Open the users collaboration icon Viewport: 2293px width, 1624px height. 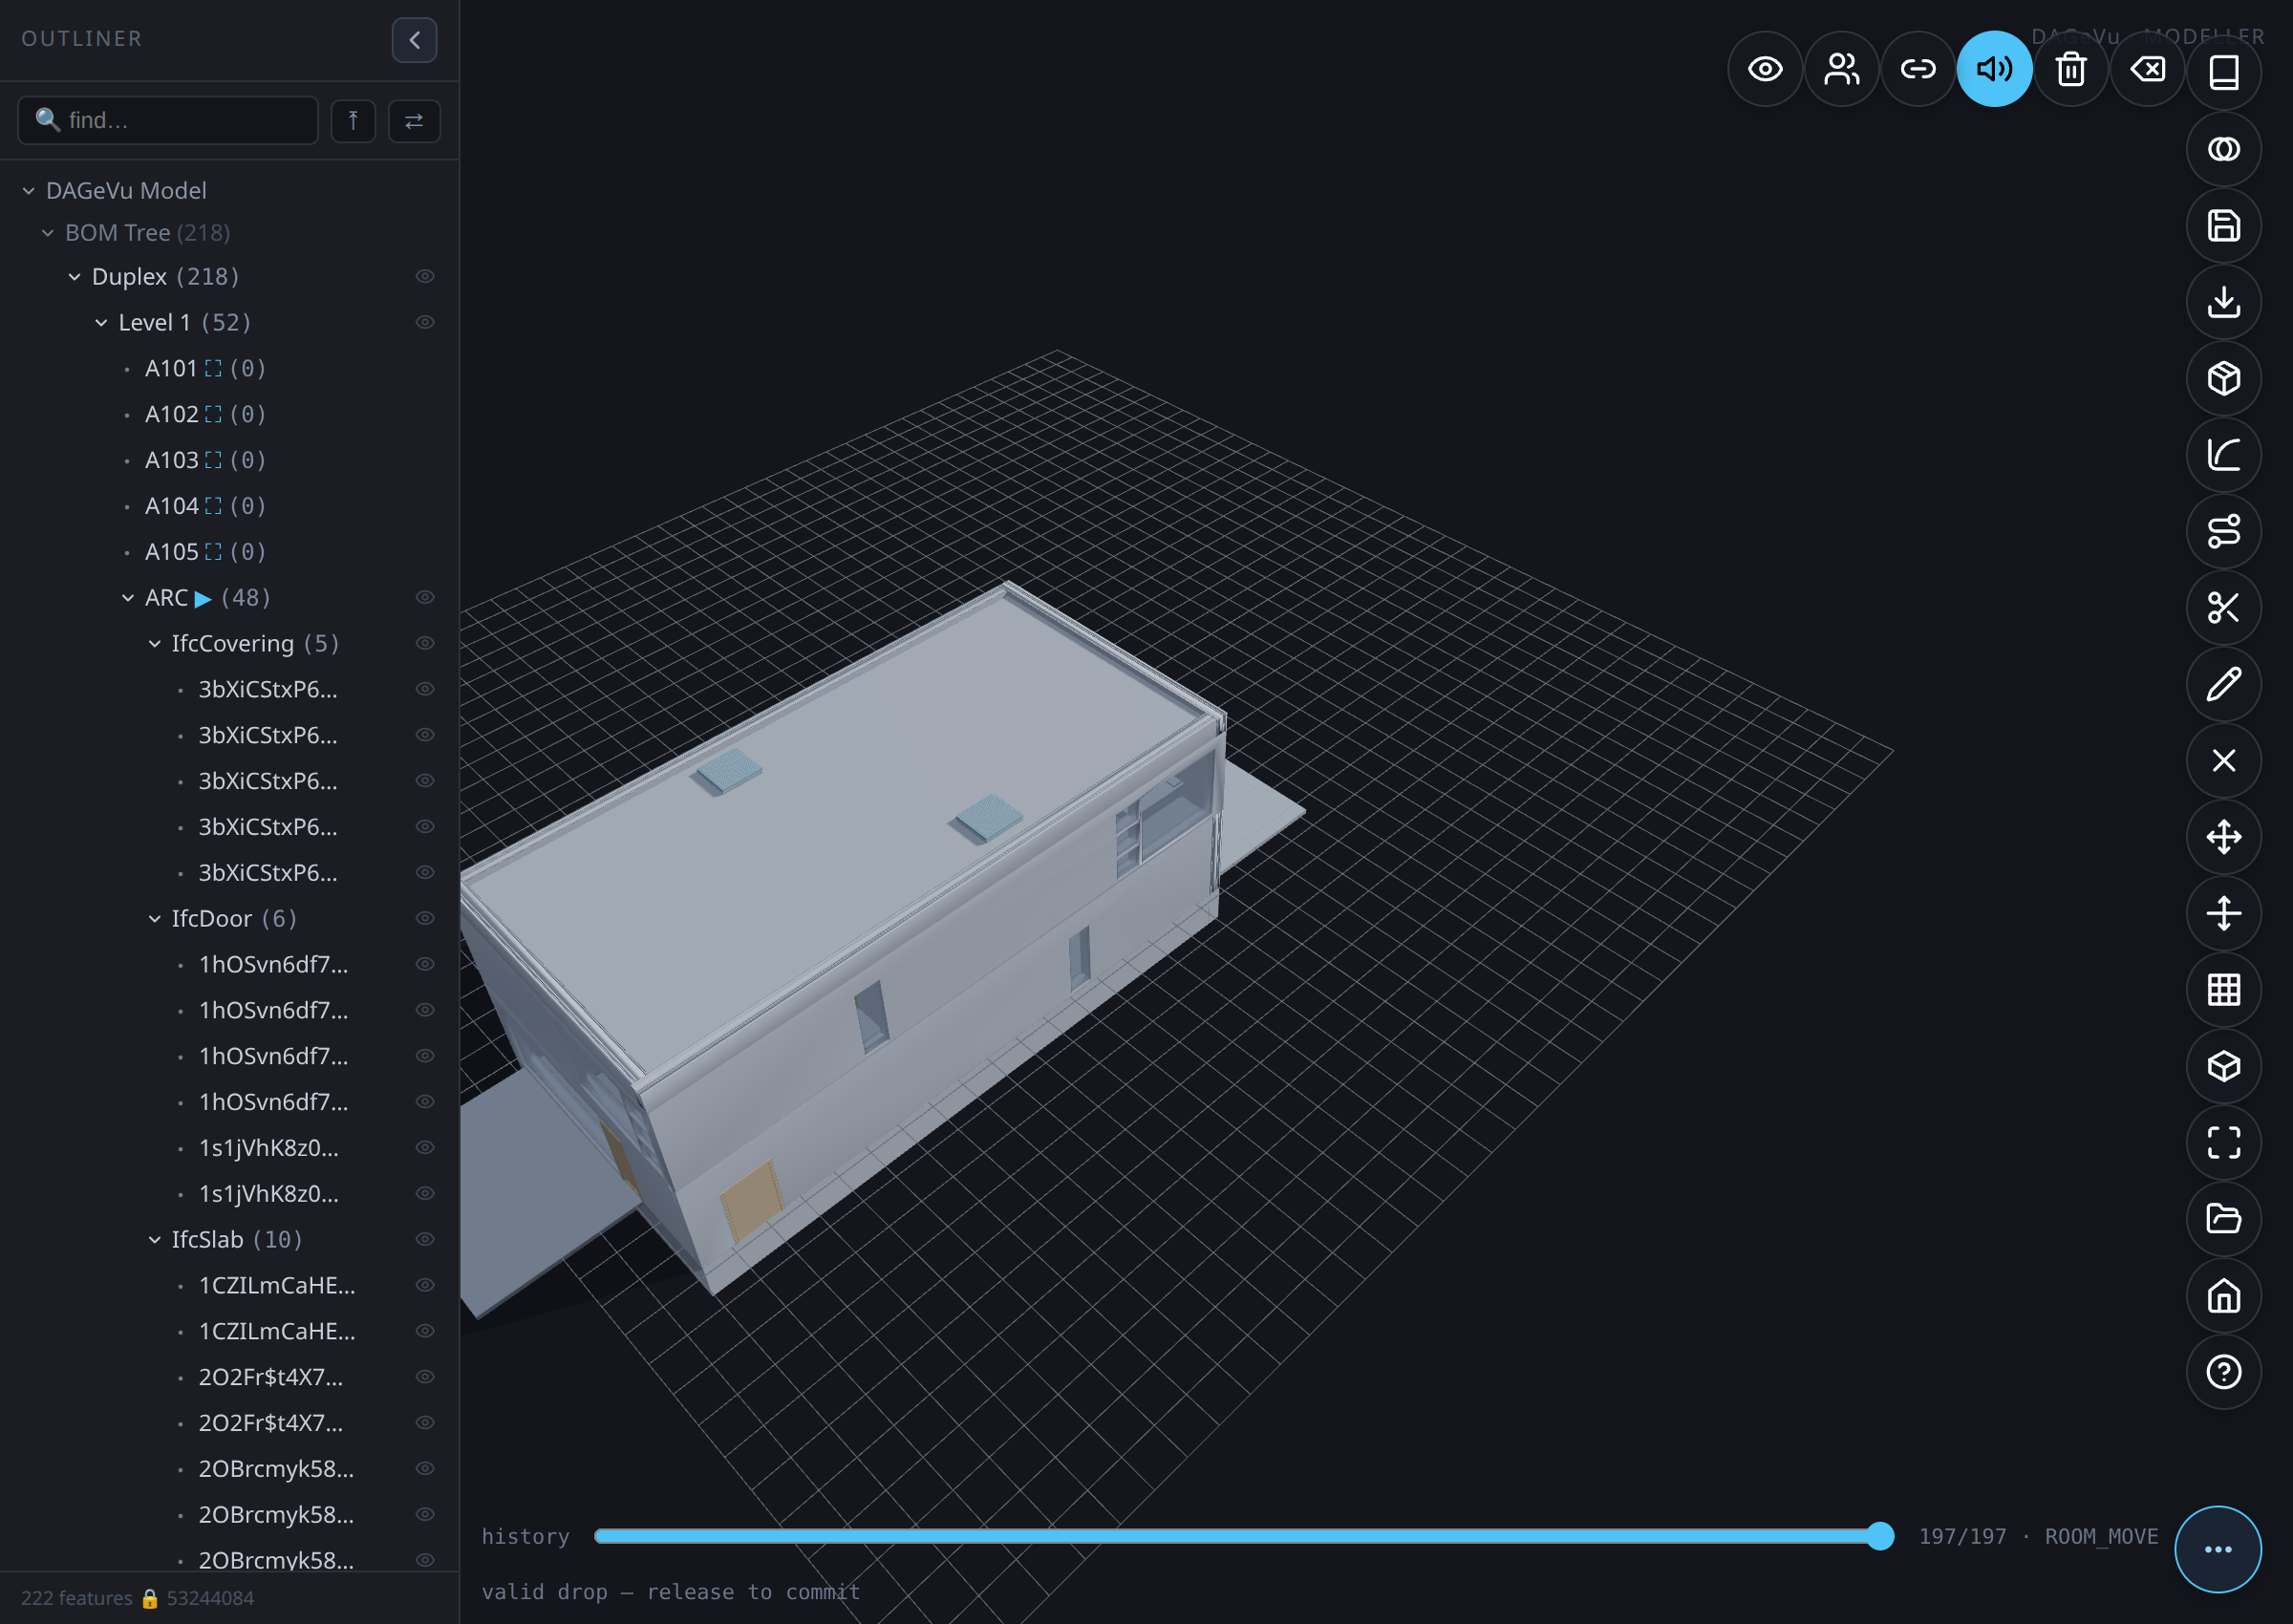pyautogui.click(x=1841, y=69)
